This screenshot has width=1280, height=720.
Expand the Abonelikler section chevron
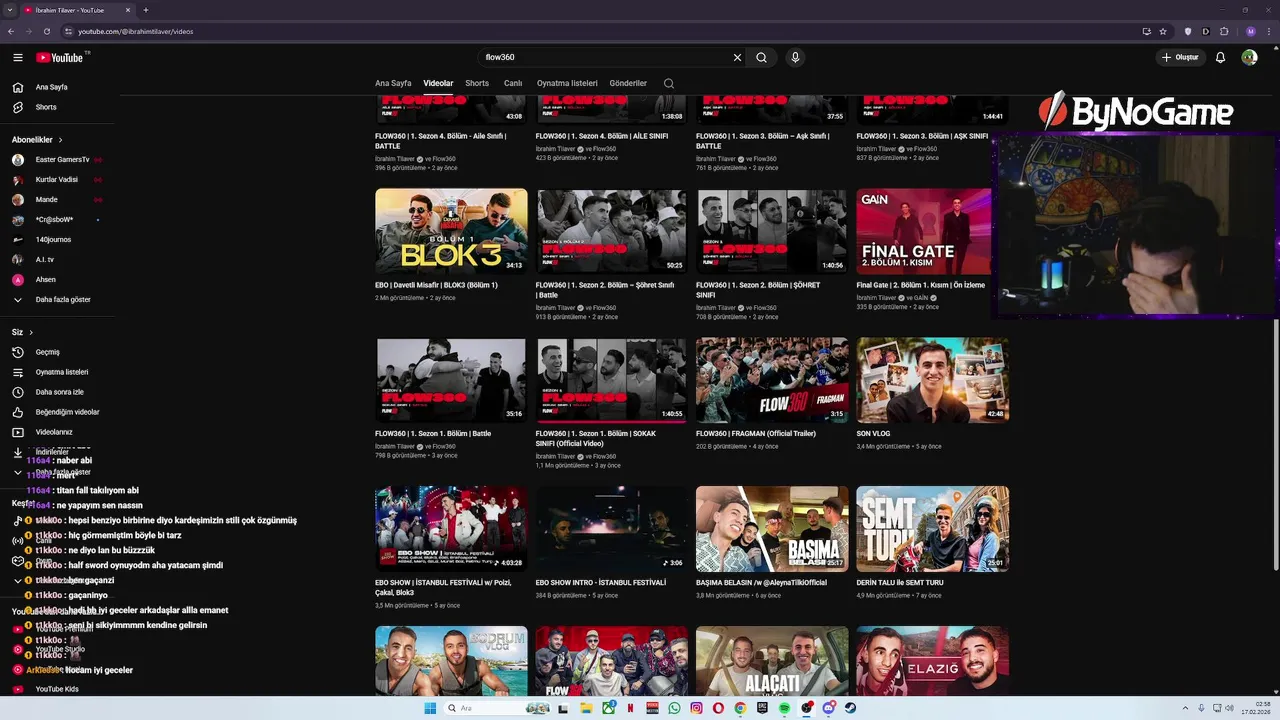60,140
